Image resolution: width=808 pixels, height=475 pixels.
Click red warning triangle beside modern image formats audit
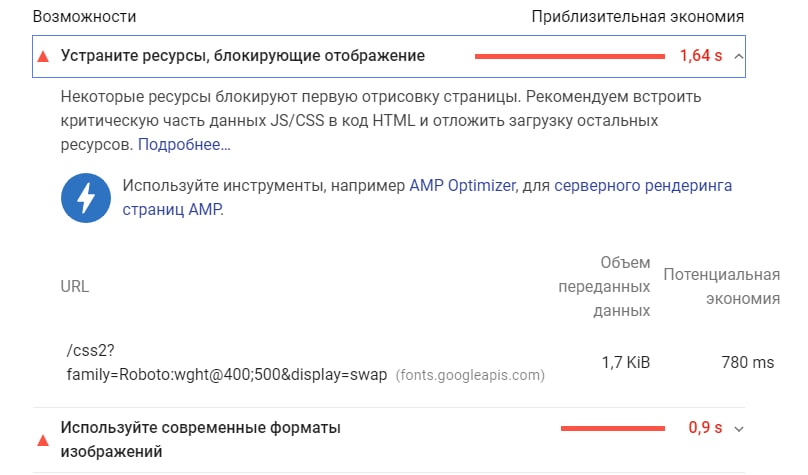[42, 440]
